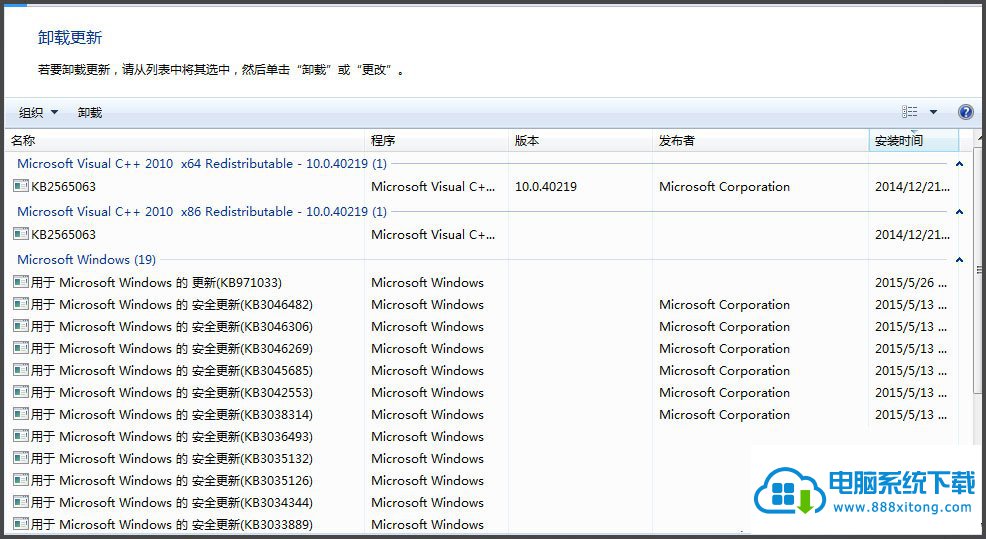Select 安全更新(KB3033889) row name

(x=172, y=525)
